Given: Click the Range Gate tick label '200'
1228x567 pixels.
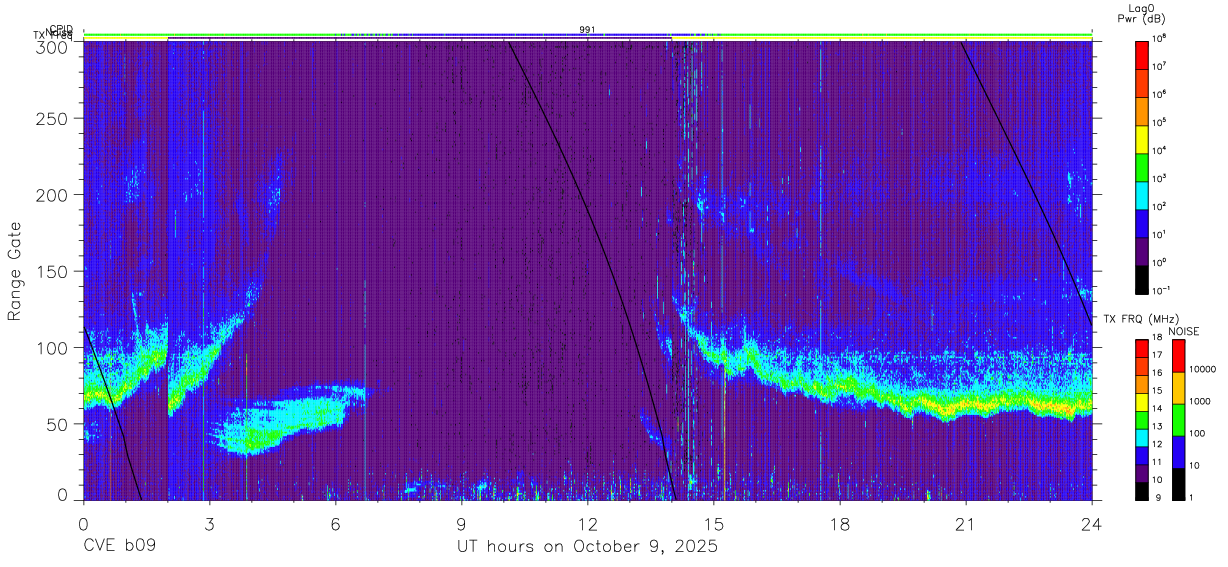Looking at the screenshot, I should 53,195.
